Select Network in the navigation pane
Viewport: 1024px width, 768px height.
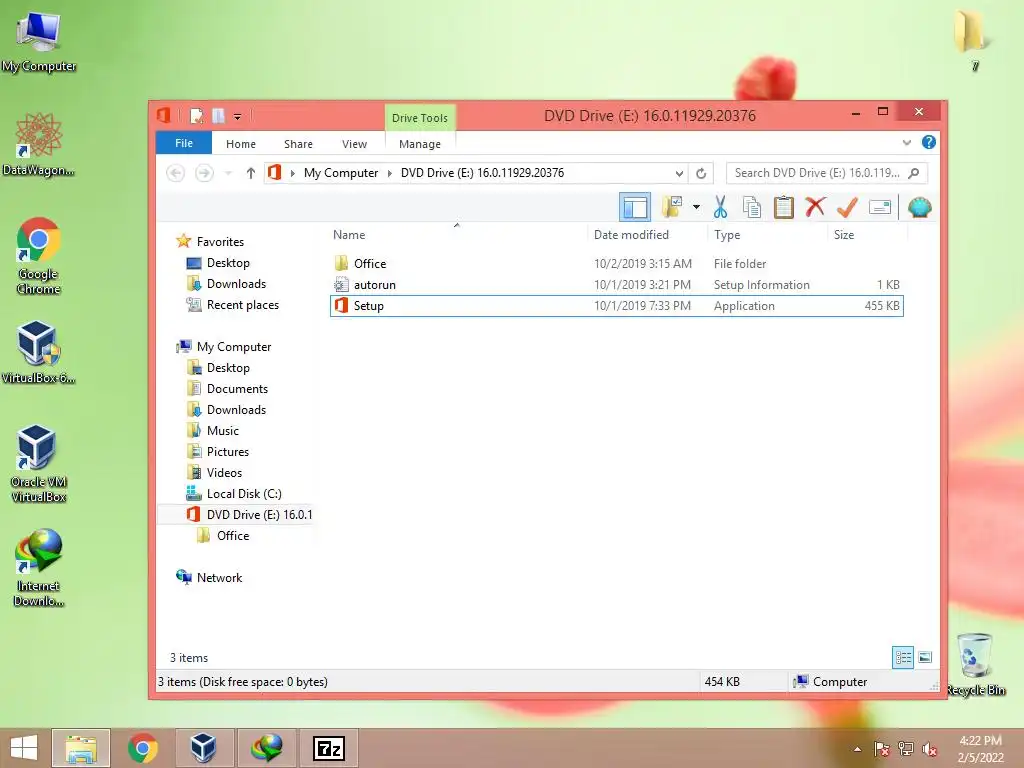coord(219,577)
